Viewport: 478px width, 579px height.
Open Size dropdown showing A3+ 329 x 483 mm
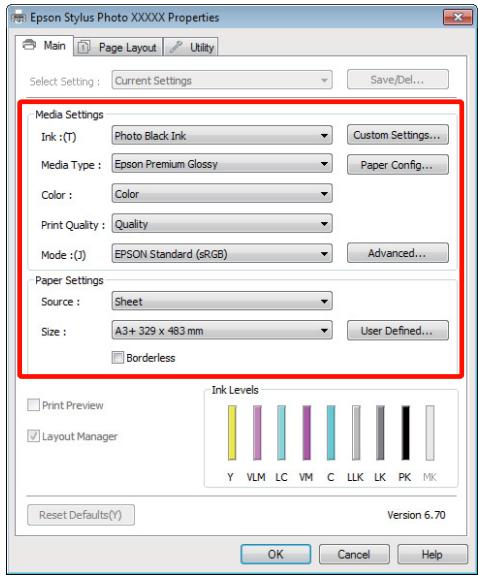tap(222, 330)
